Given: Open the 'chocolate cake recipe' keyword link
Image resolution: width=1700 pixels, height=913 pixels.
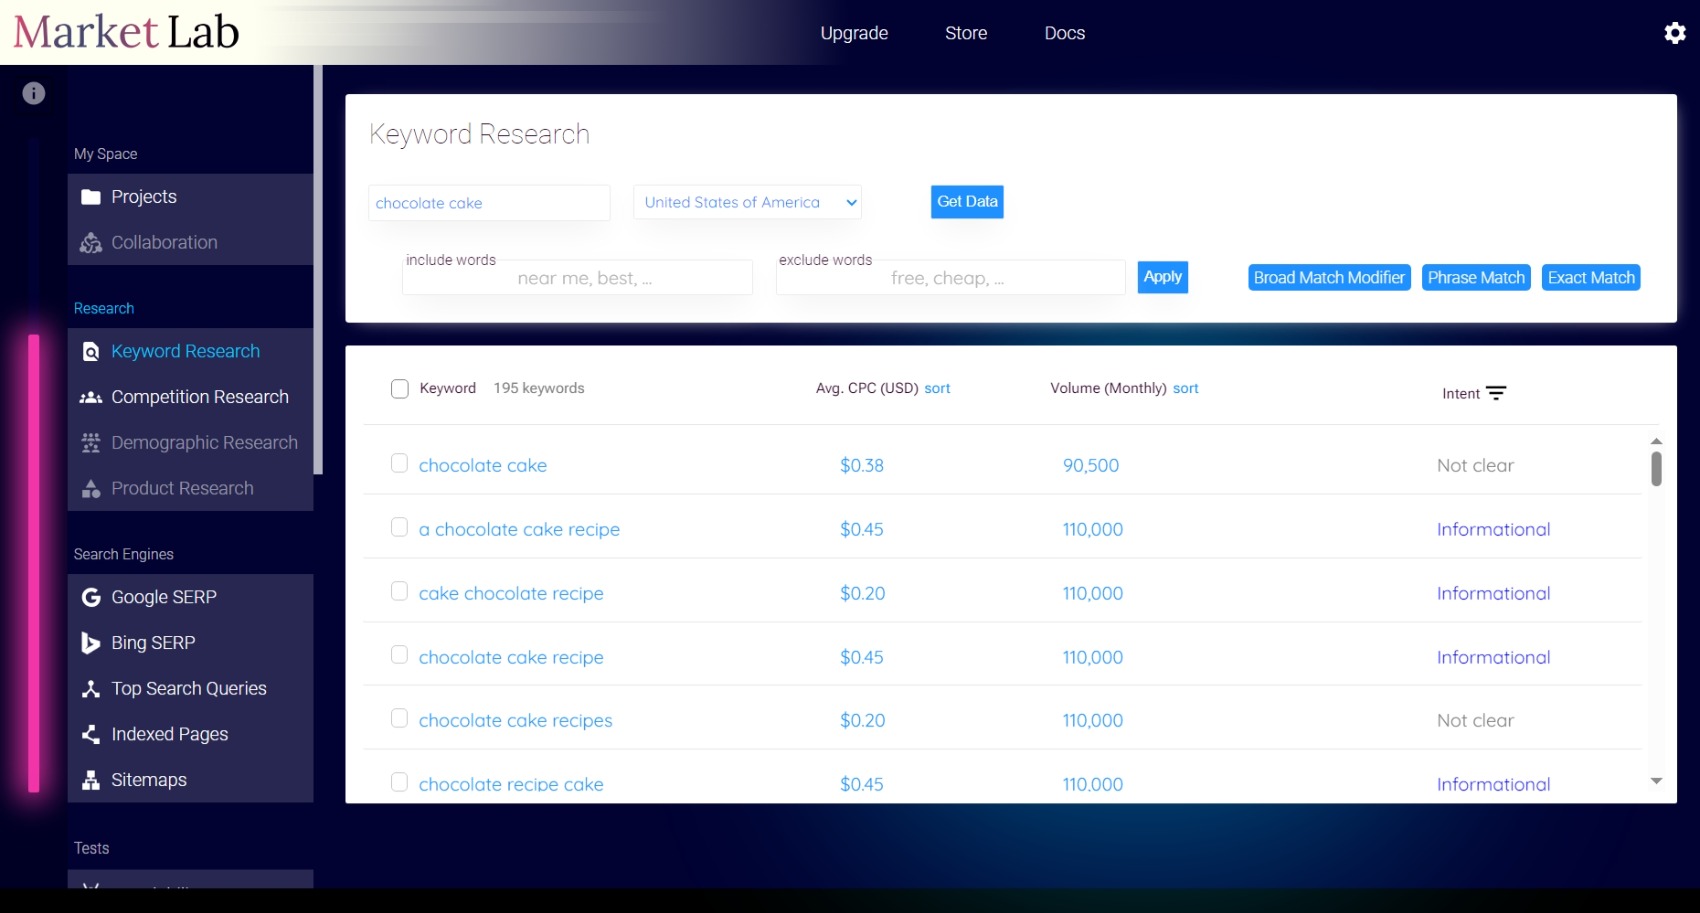Looking at the screenshot, I should pos(511,657).
